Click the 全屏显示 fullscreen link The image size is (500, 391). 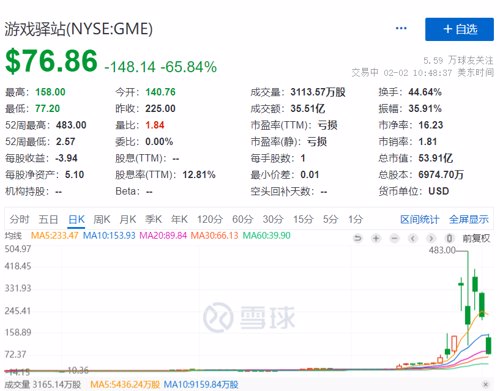point(469,219)
